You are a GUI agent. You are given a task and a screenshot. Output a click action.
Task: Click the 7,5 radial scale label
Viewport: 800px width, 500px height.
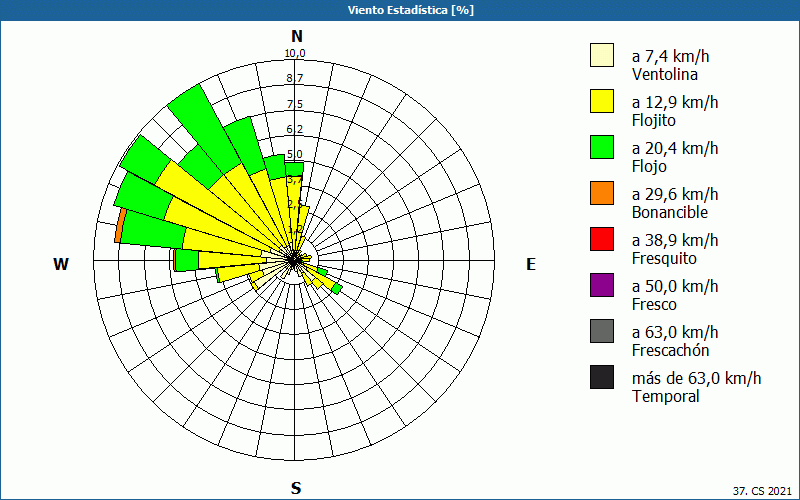pos(295,104)
